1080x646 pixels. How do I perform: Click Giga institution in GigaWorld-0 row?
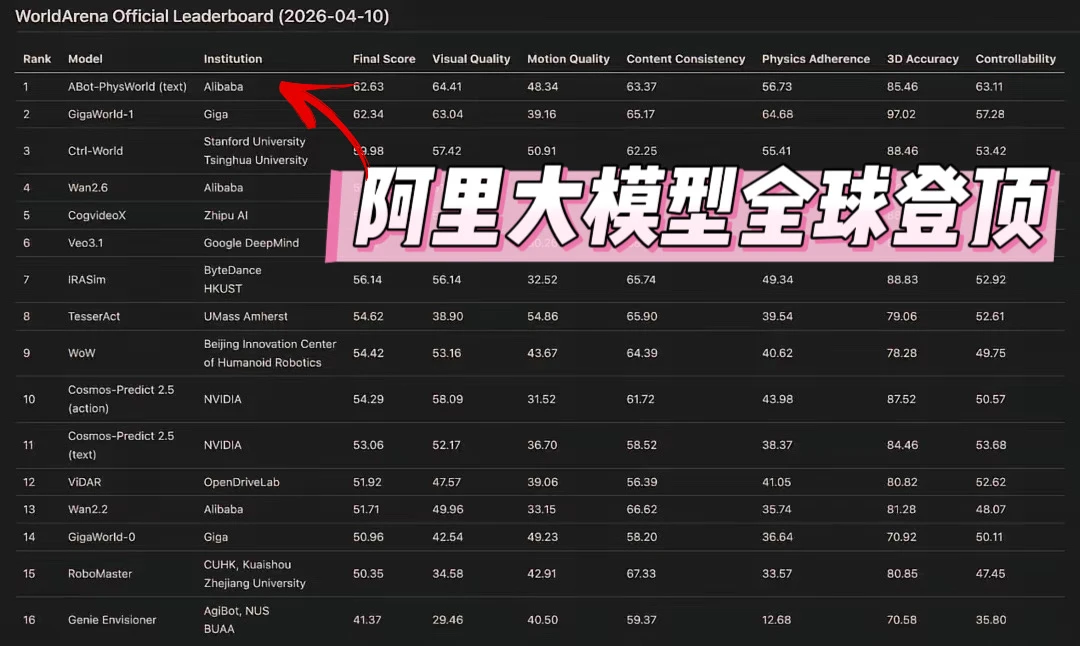coord(216,537)
